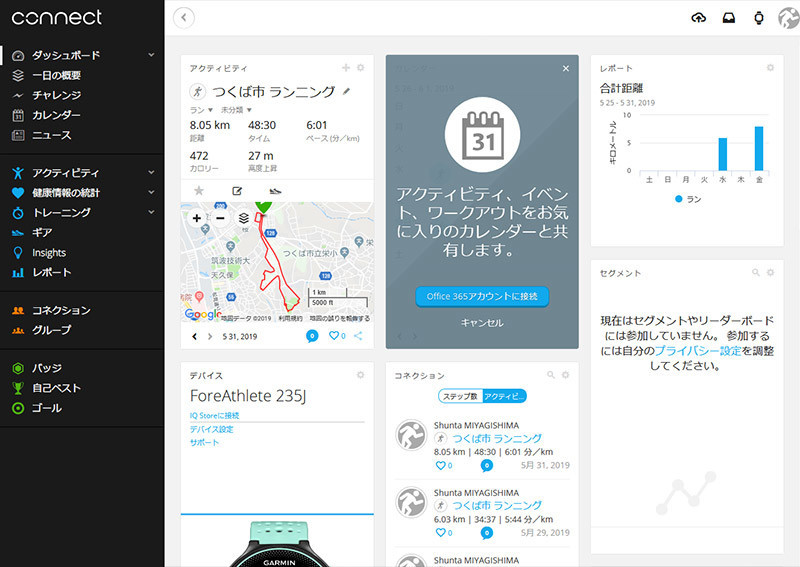
Task: Edit the activity title with the pencil icon
Action: pos(346,91)
